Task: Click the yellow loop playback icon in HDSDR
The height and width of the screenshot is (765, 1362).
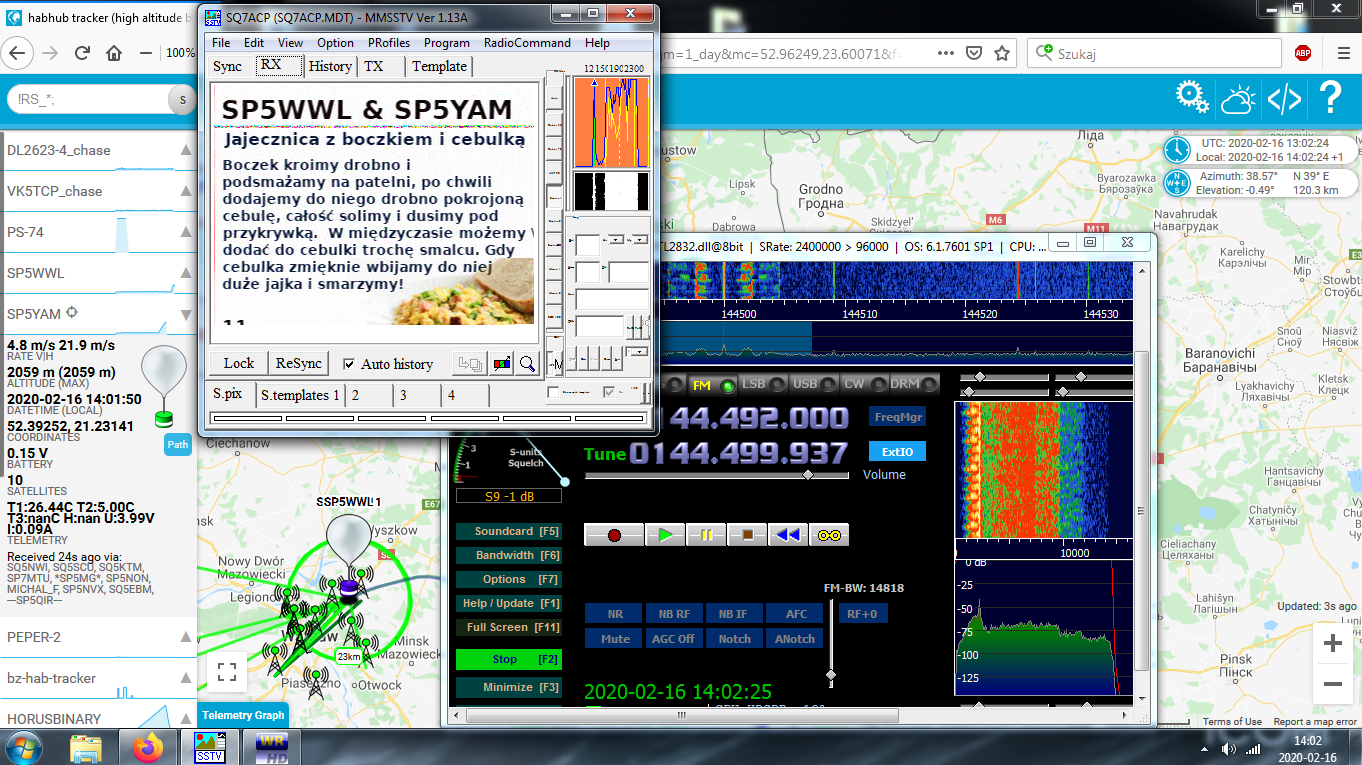Action: (x=830, y=535)
